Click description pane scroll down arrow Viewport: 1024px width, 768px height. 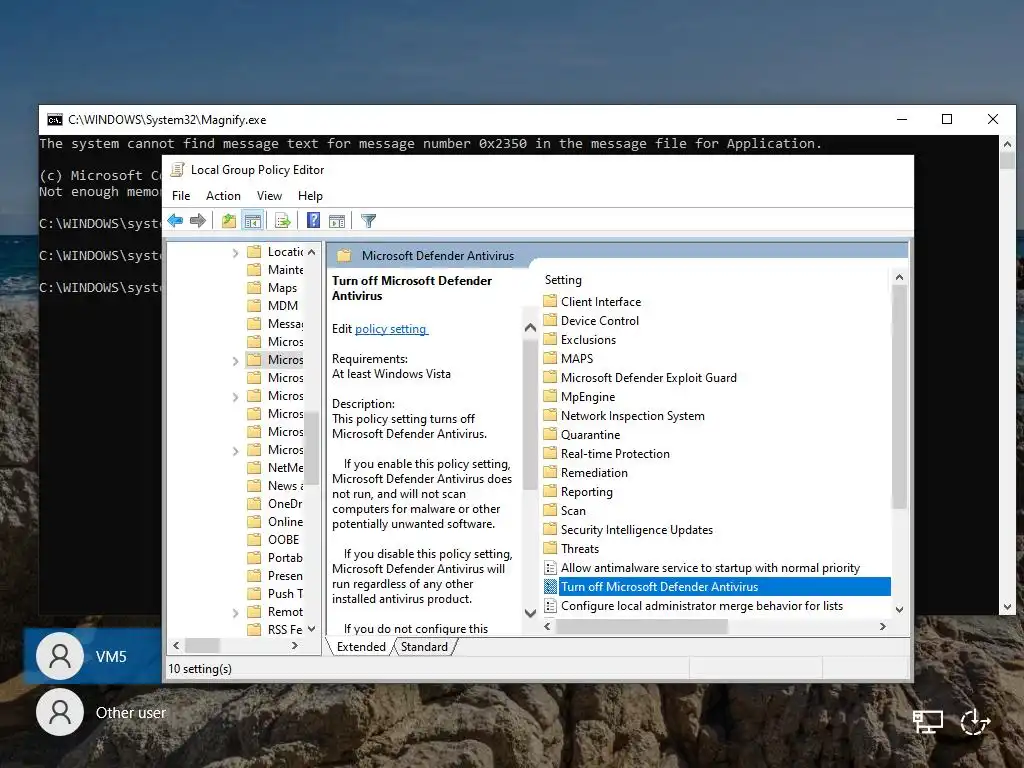[530, 613]
